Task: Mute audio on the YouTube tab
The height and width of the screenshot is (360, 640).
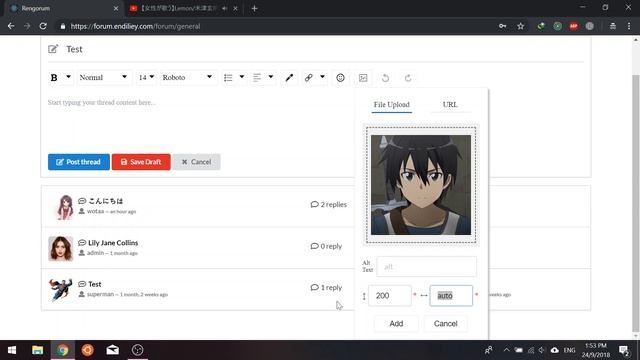Action: 224,8
